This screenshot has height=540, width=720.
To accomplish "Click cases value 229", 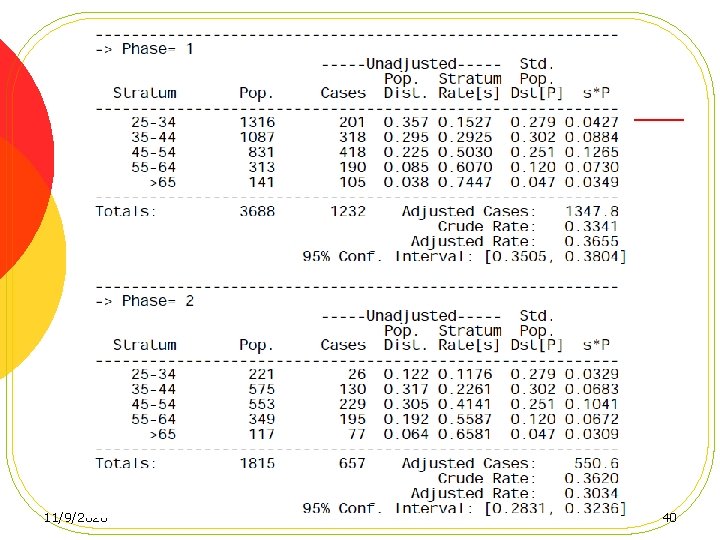I will (x=352, y=404).
